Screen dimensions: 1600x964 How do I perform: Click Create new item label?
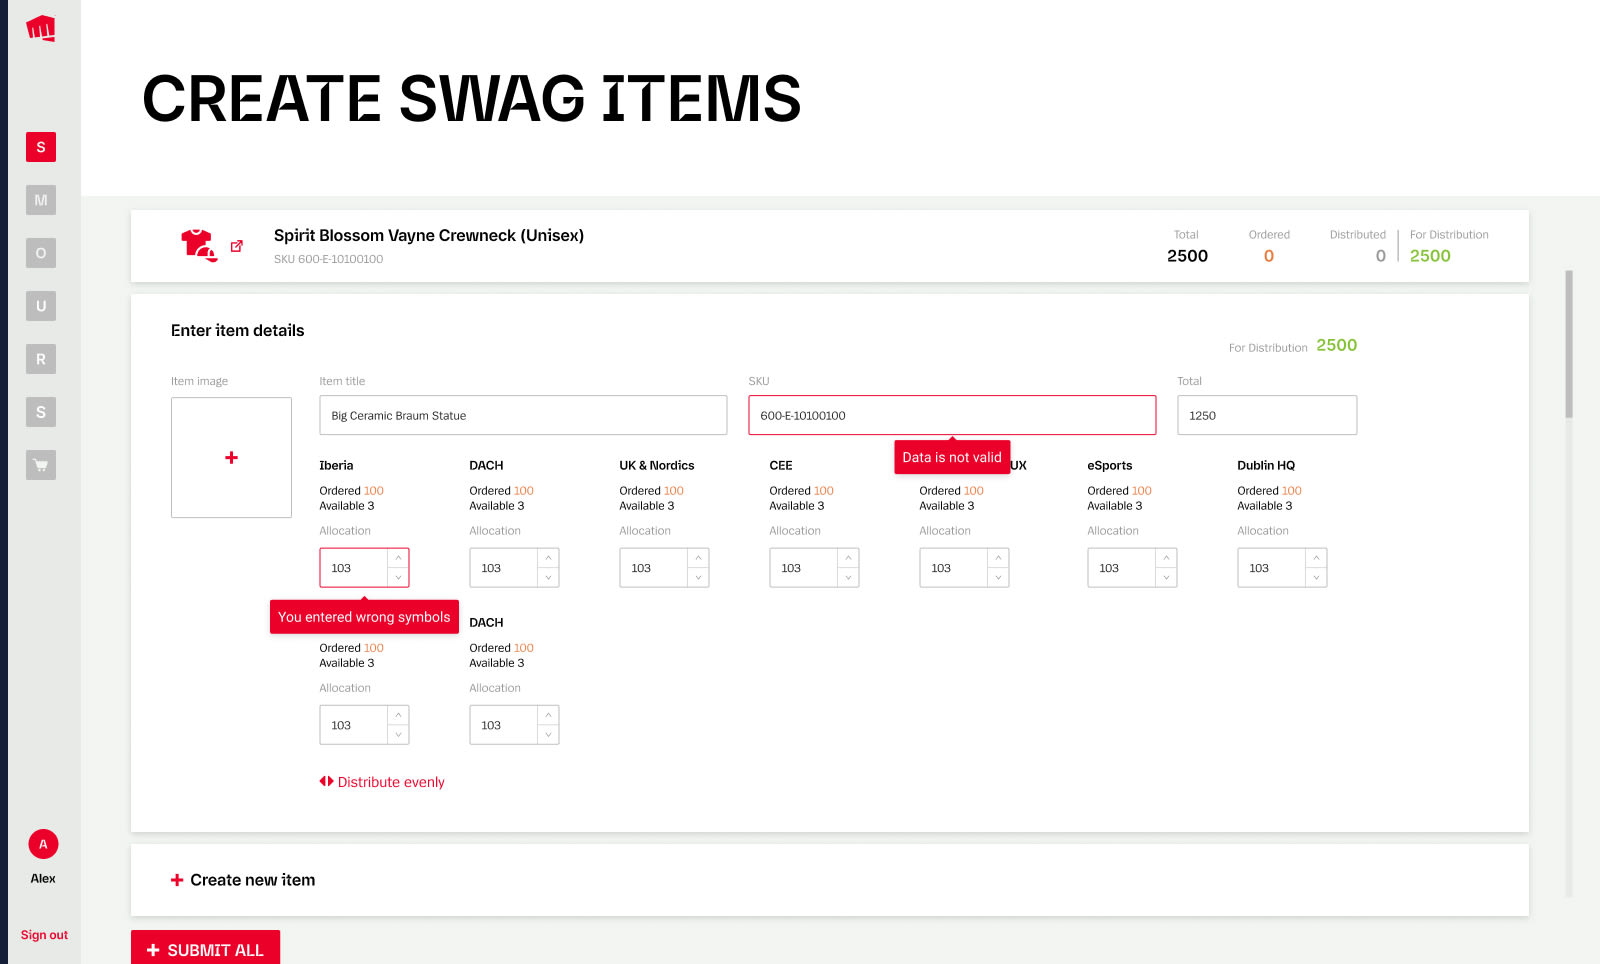(x=253, y=880)
